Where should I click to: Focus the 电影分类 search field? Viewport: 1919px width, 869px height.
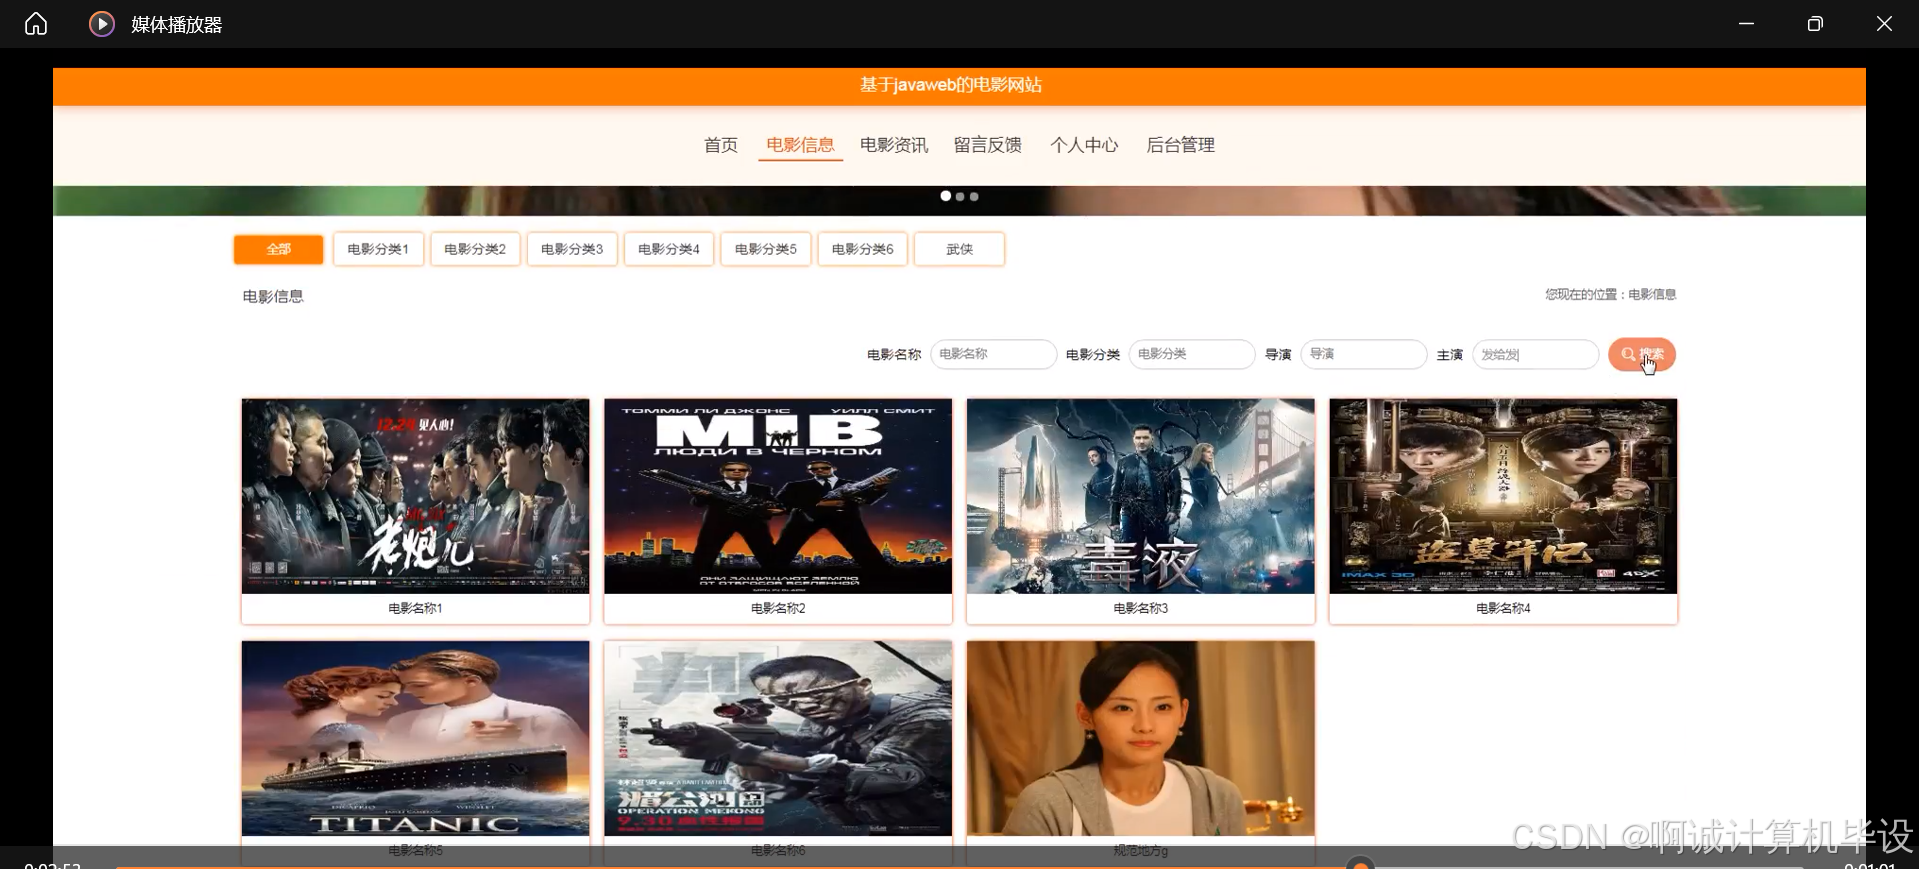pyautogui.click(x=1192, y=354)
